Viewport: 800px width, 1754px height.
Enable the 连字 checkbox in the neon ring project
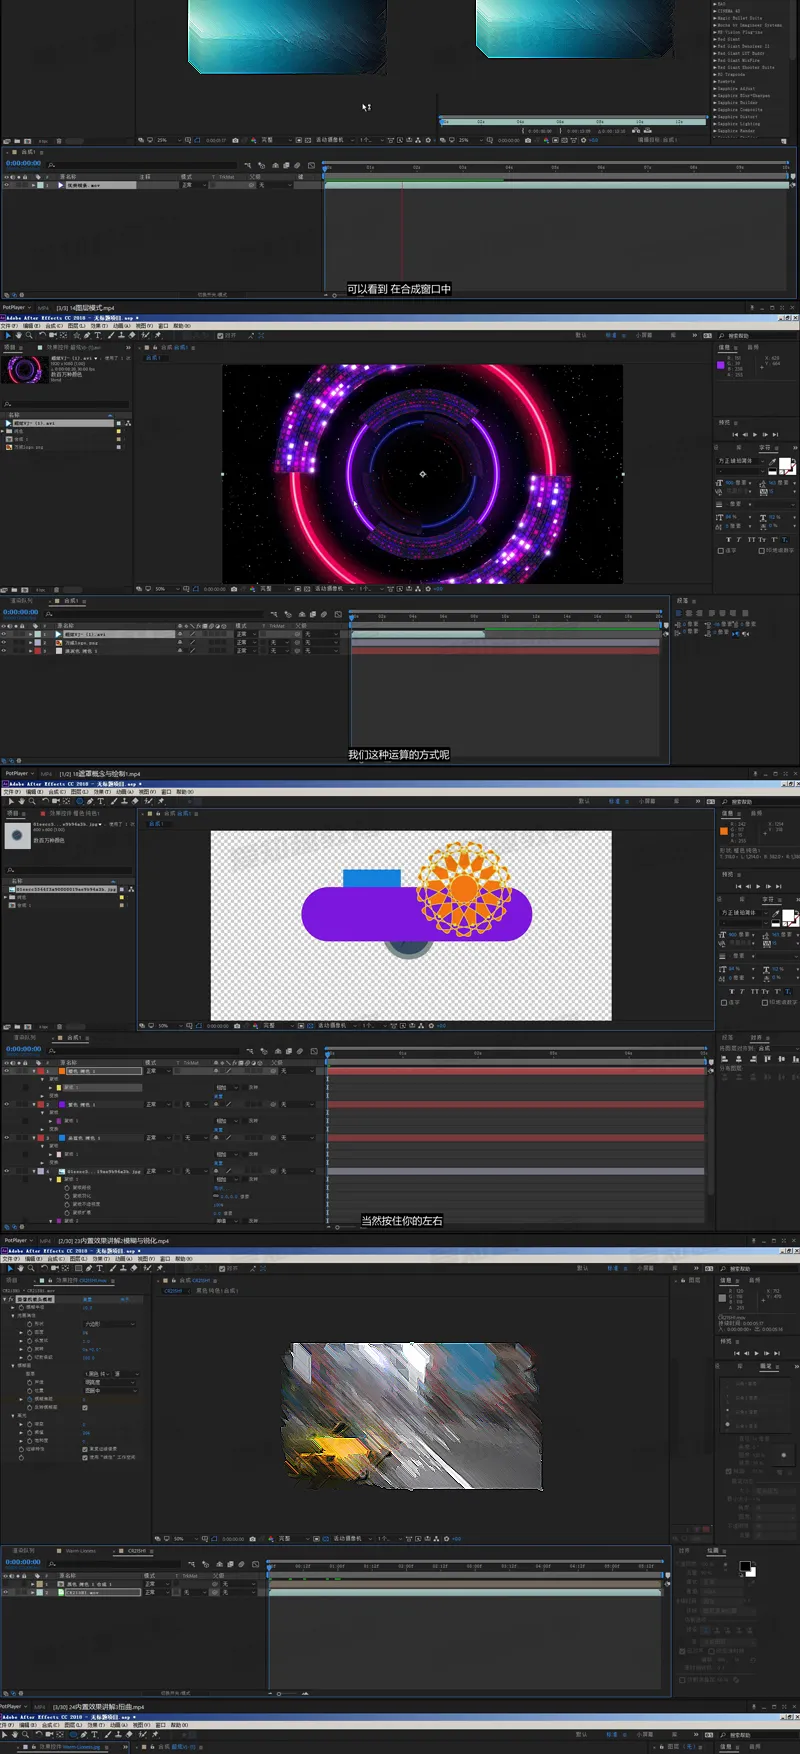721,550
